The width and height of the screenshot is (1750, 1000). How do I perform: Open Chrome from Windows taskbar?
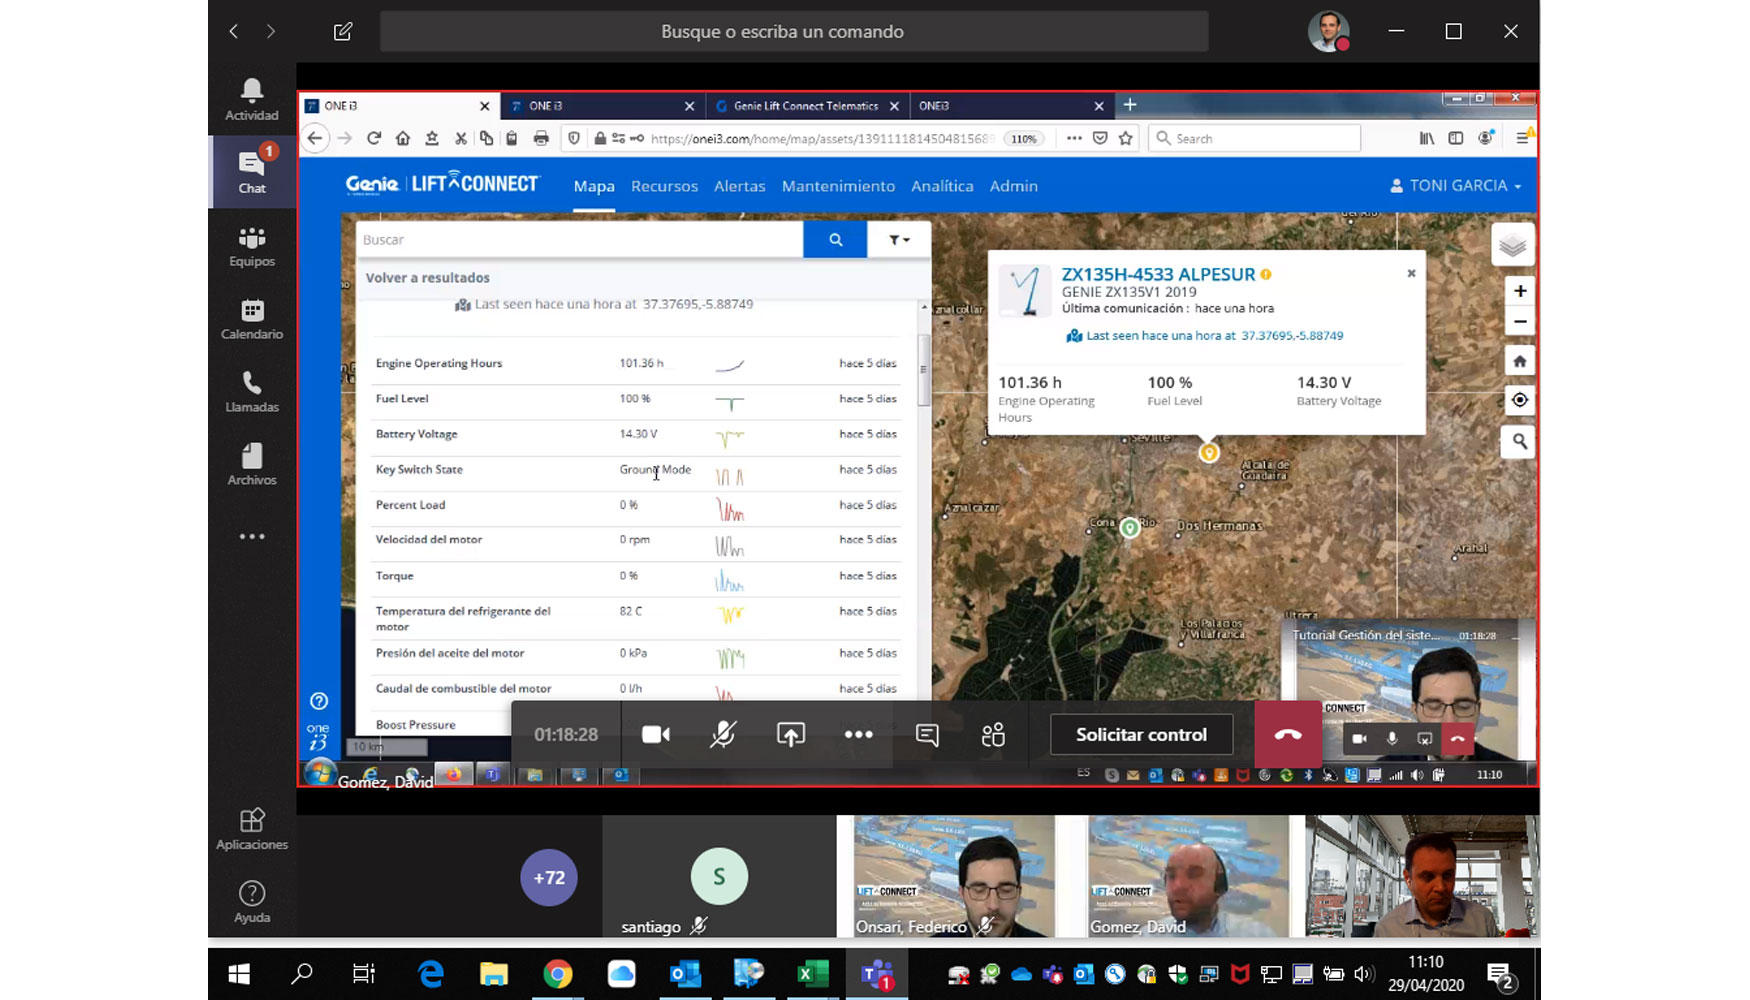(558, 974)
